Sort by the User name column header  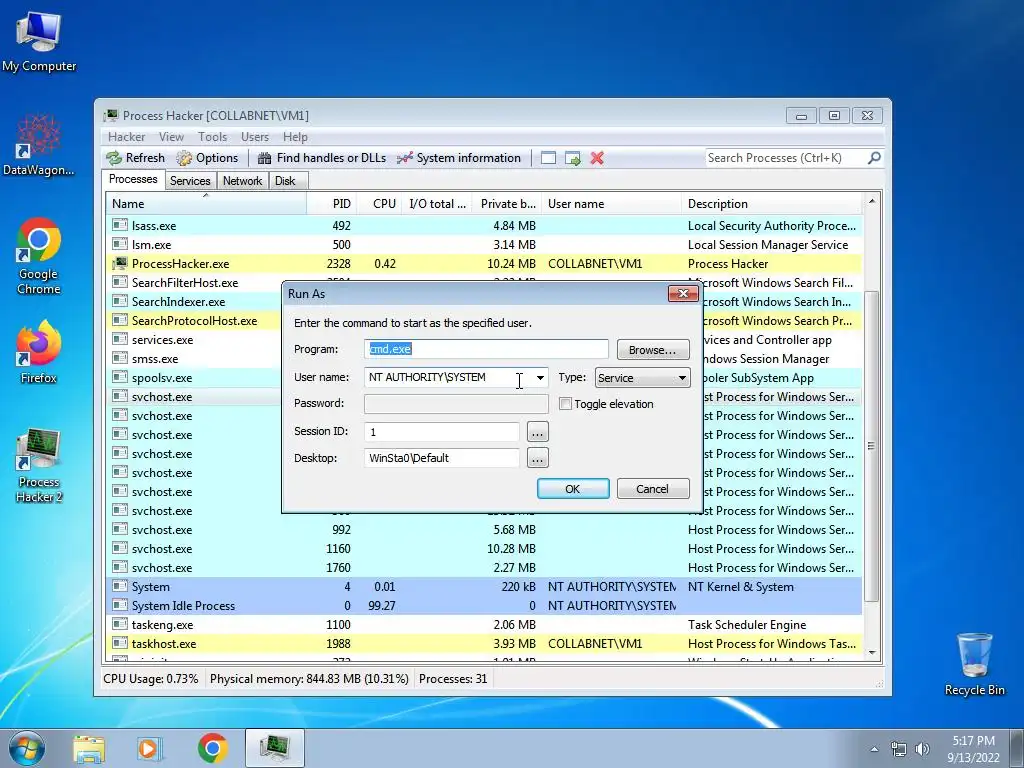click(611, 204)
